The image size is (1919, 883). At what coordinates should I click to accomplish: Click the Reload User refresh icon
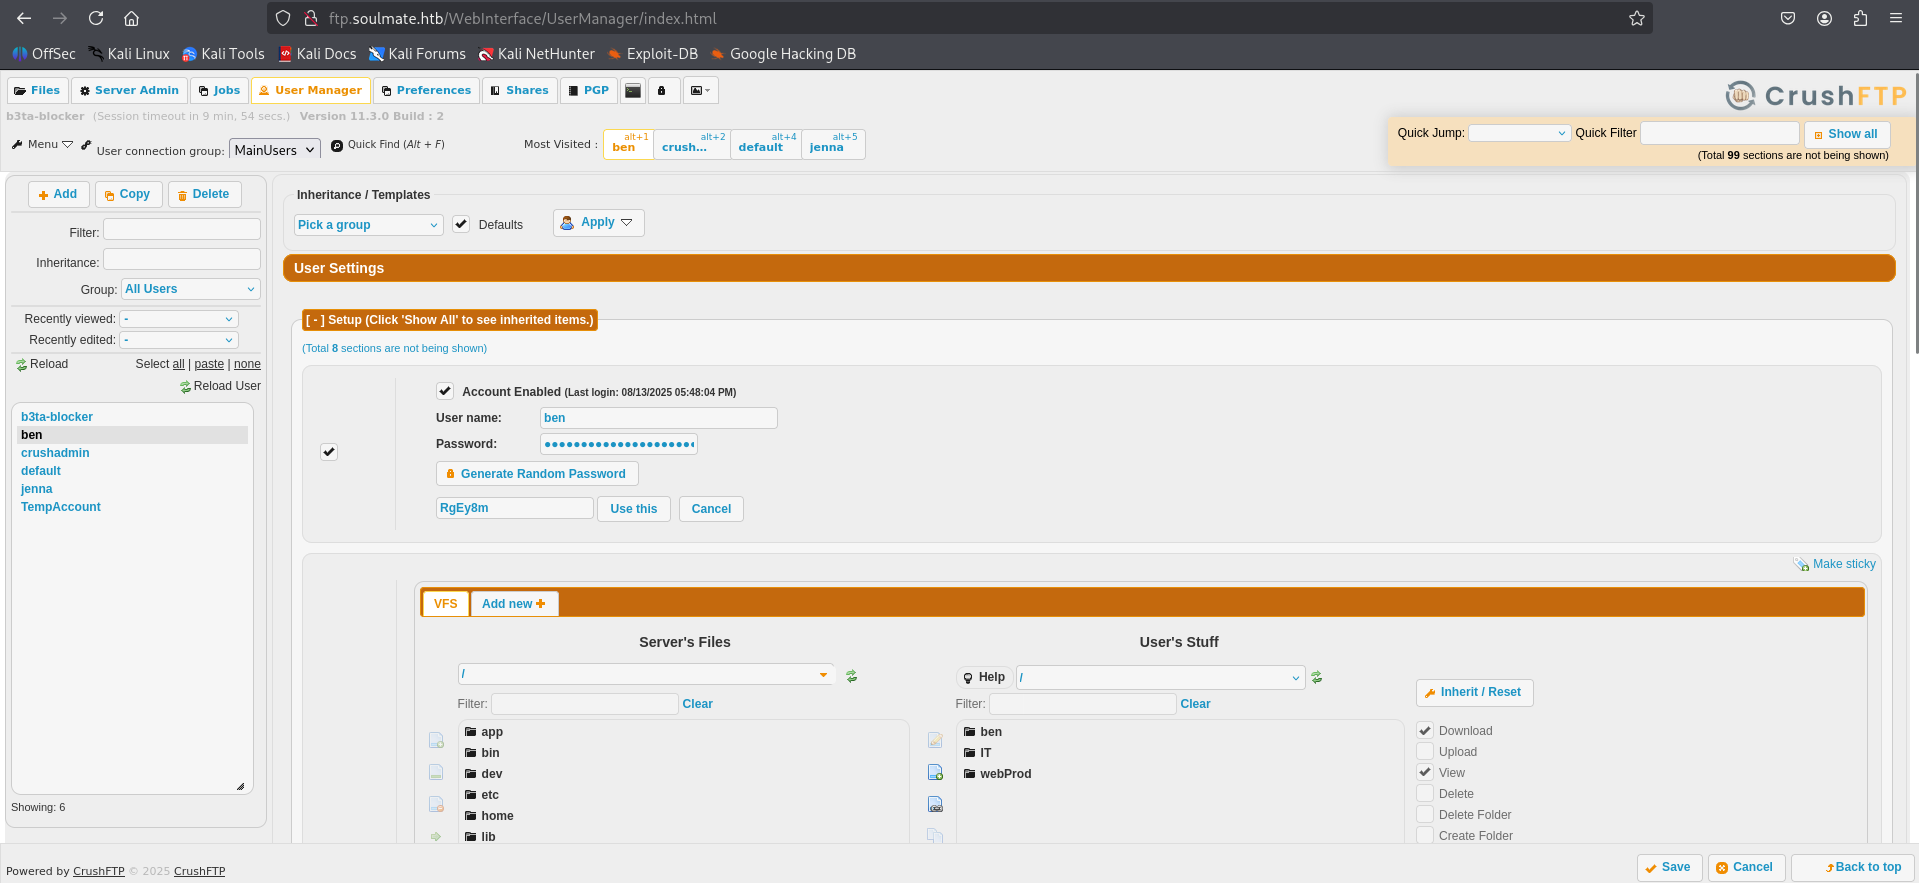click(x=185, y=386)
